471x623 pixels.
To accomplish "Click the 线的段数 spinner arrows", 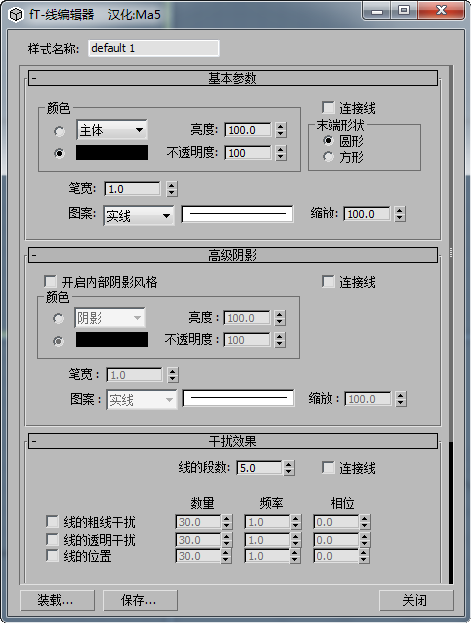I will click(289, 468).
